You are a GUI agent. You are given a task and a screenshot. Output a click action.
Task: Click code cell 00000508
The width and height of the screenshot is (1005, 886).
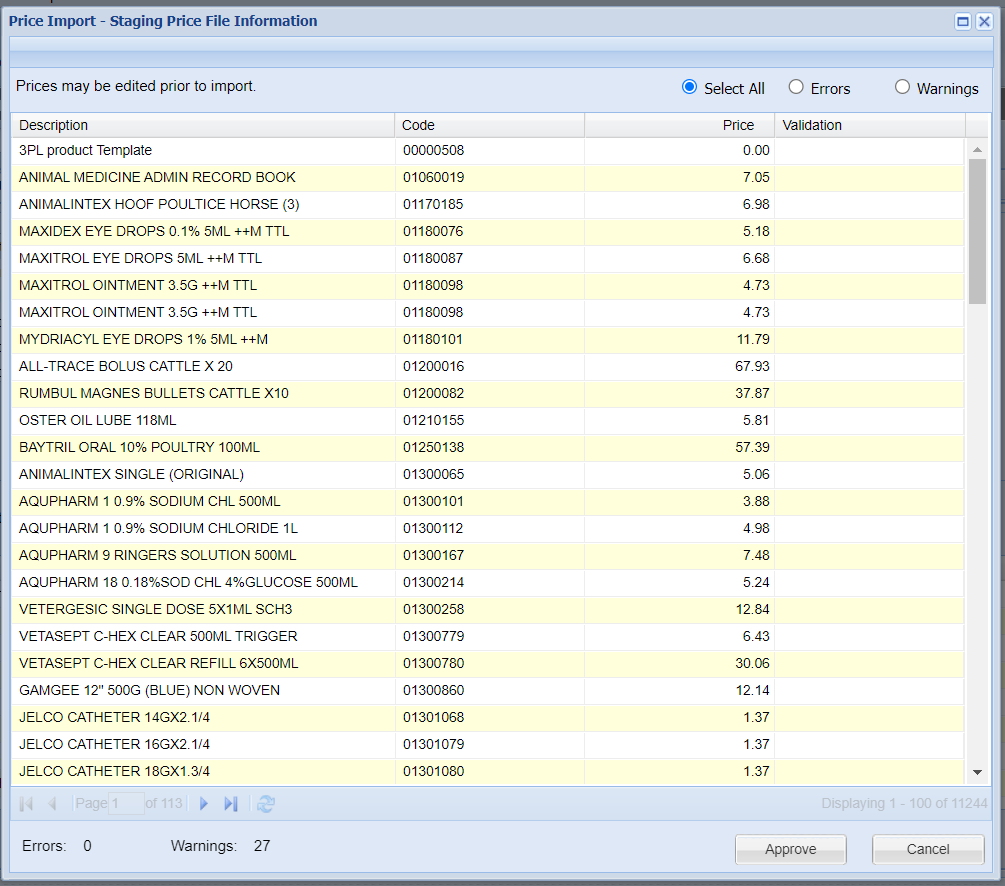[490, 151]
